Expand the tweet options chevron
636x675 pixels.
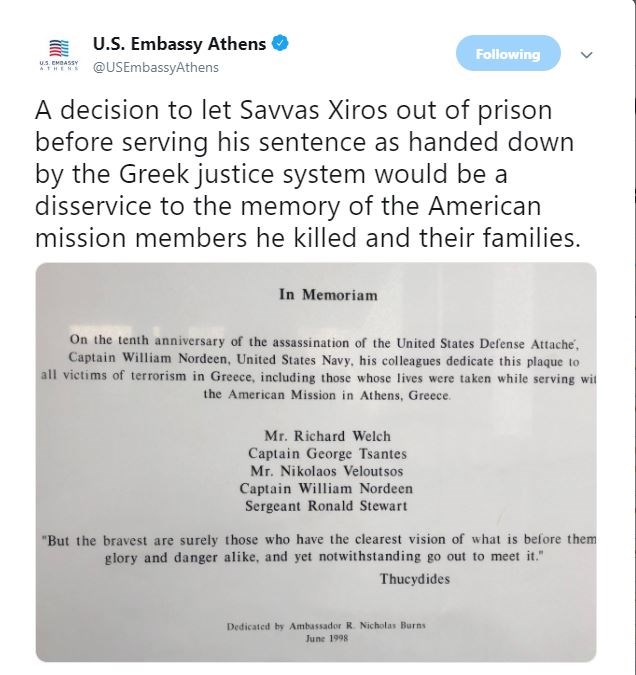pyautogui.click(x=587, y=55)
